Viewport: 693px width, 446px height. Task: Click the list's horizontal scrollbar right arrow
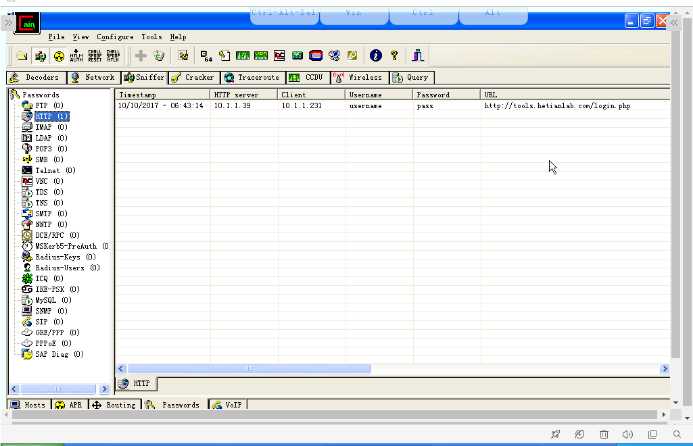[665, 369]
